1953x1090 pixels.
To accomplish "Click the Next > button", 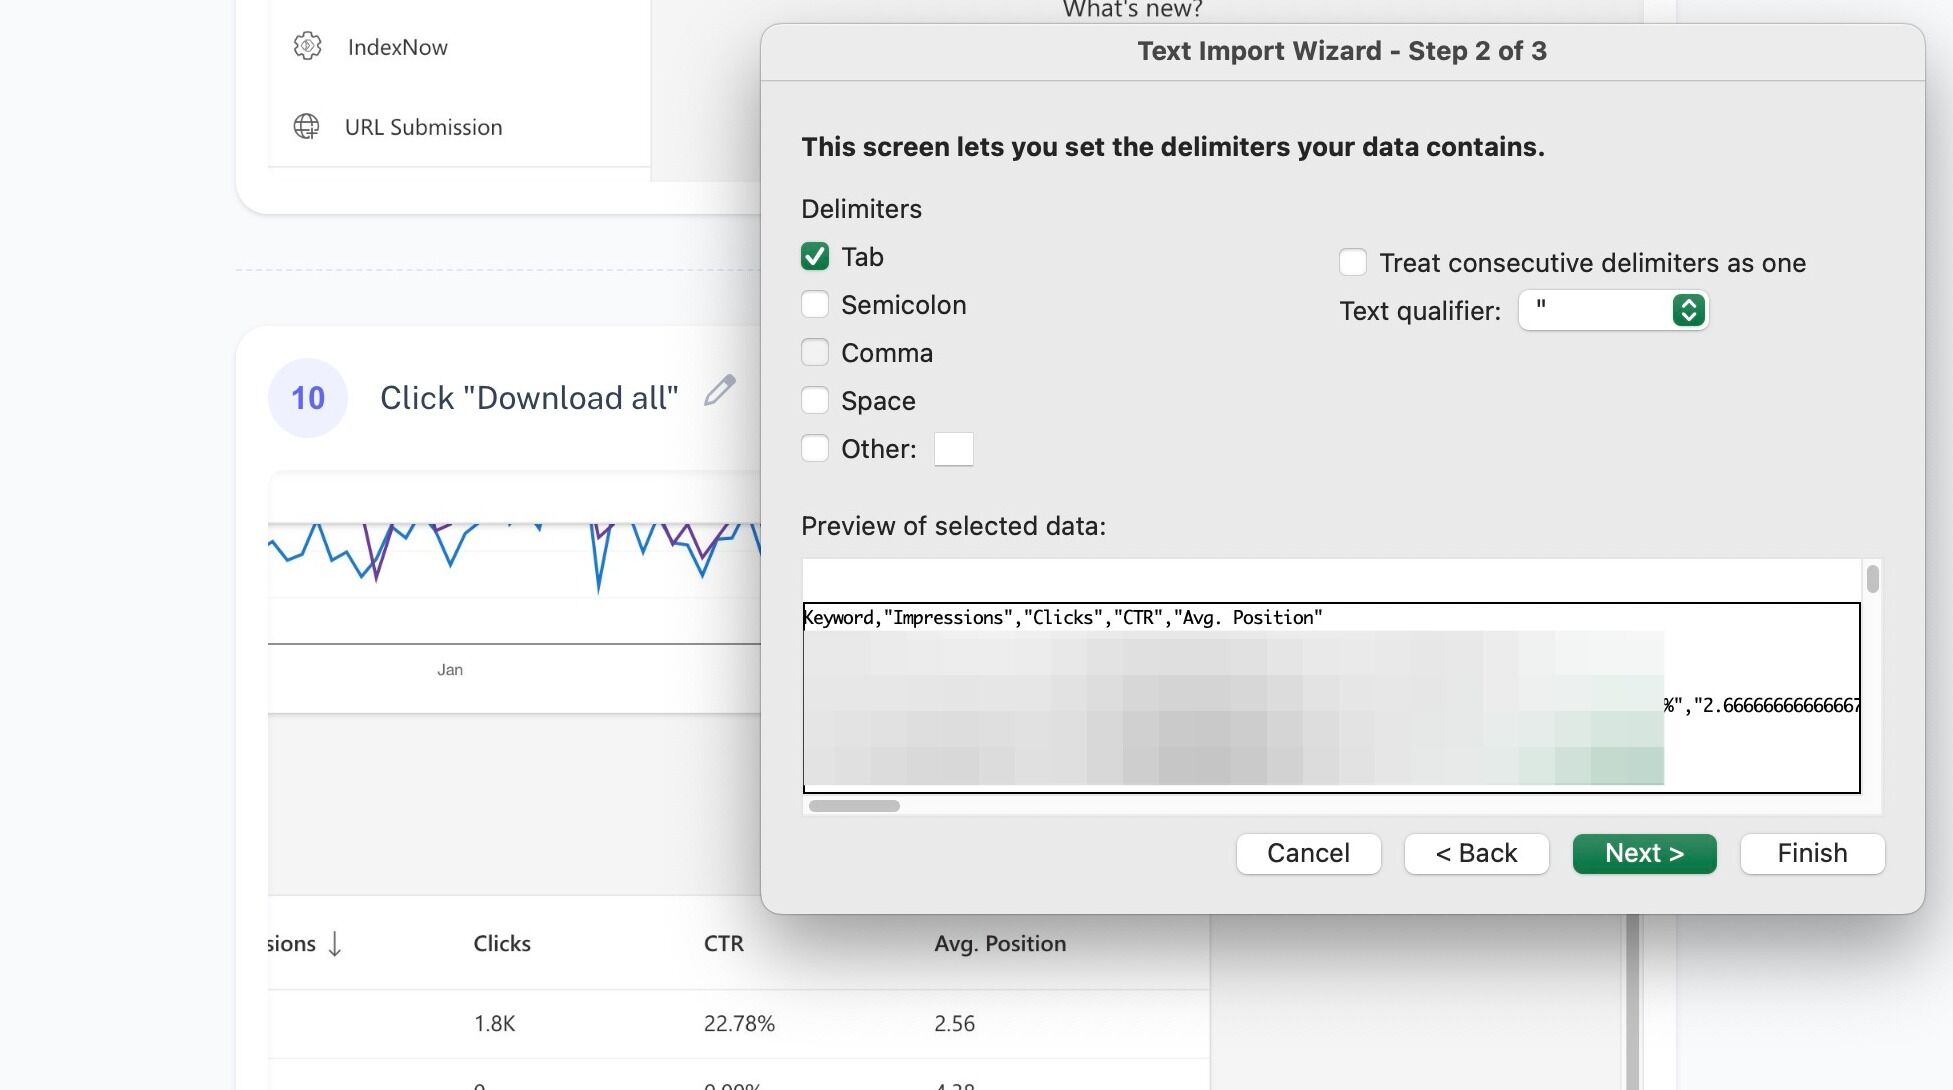I will 1644,854.
